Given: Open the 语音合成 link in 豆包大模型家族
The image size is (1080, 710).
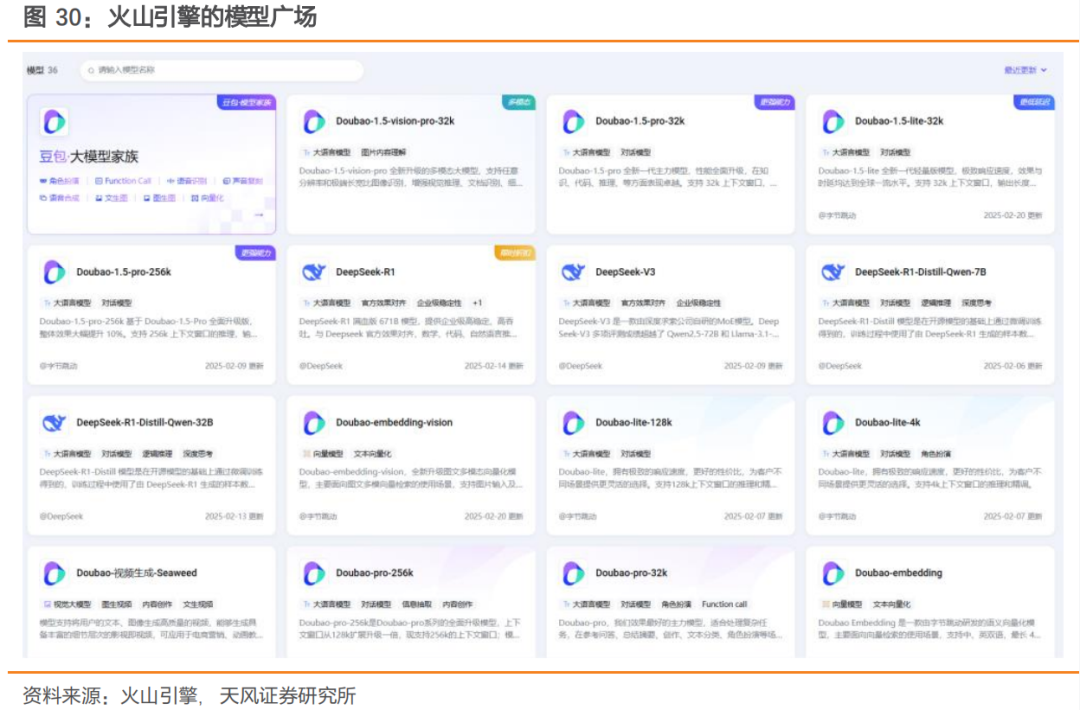Looking at the screenshot, I should [59, 198].
